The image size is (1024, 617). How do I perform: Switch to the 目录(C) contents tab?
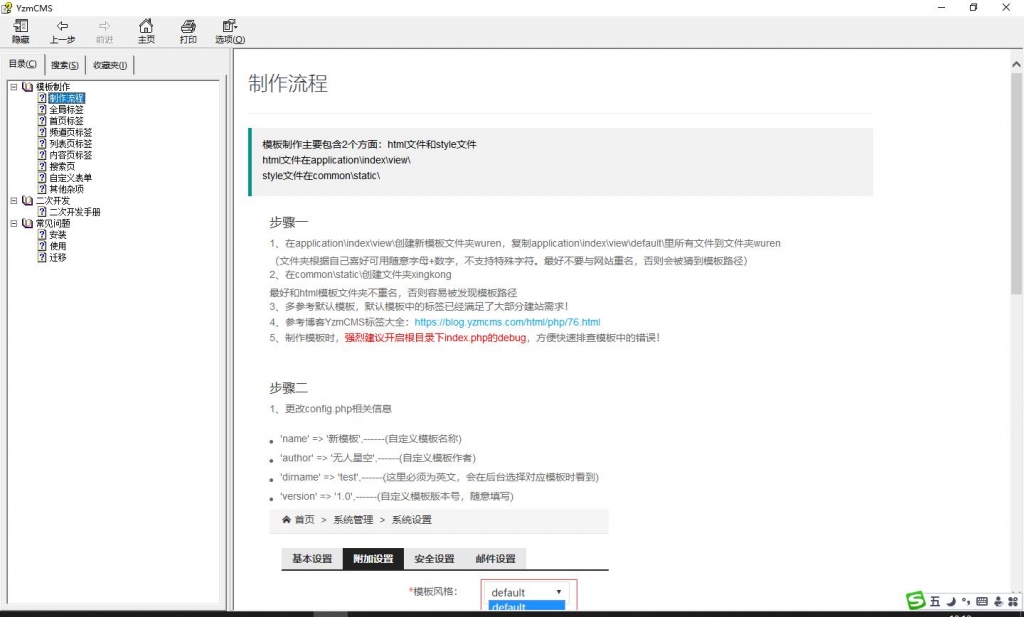[22, 64]
